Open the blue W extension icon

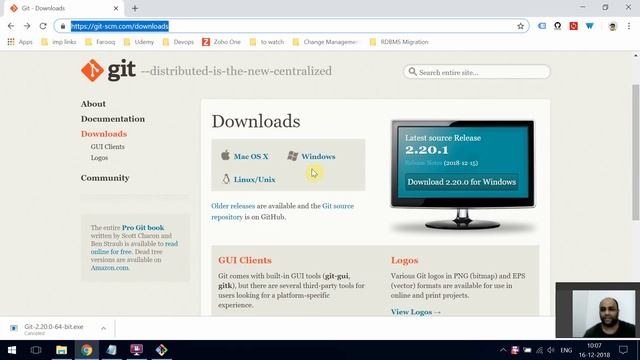[589, 26]
